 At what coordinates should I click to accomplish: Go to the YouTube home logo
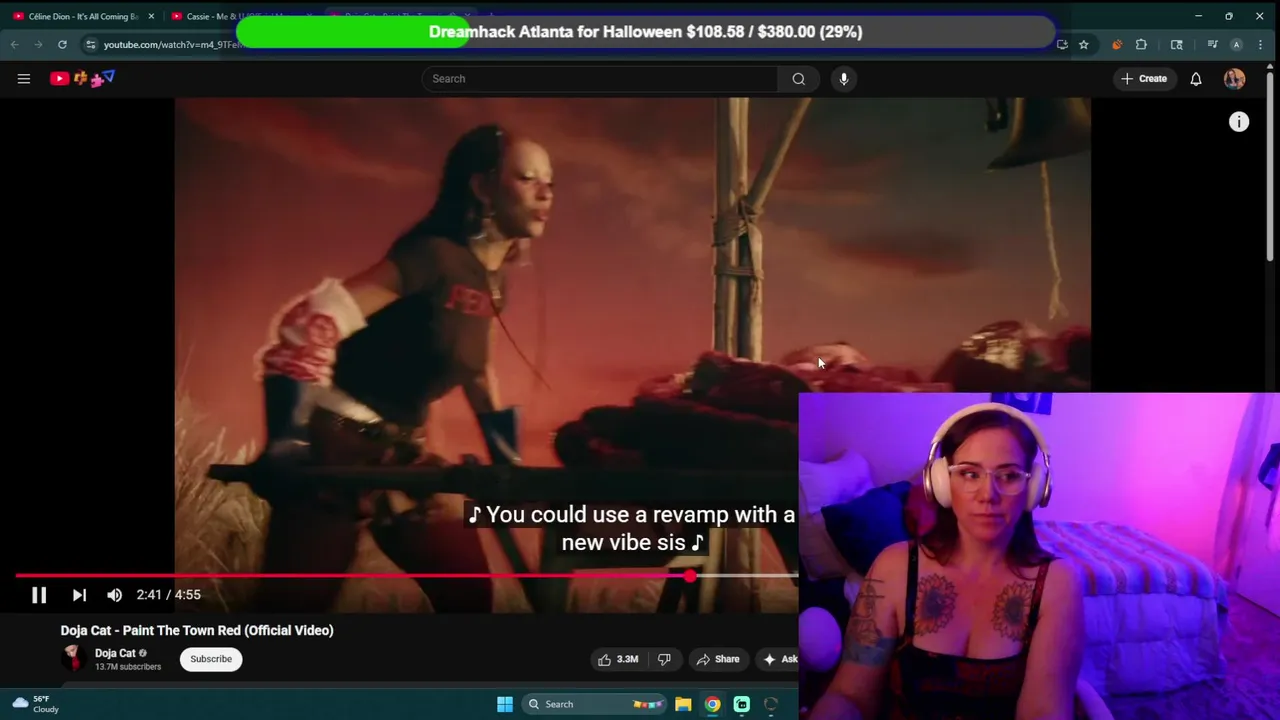click(82, 78)
